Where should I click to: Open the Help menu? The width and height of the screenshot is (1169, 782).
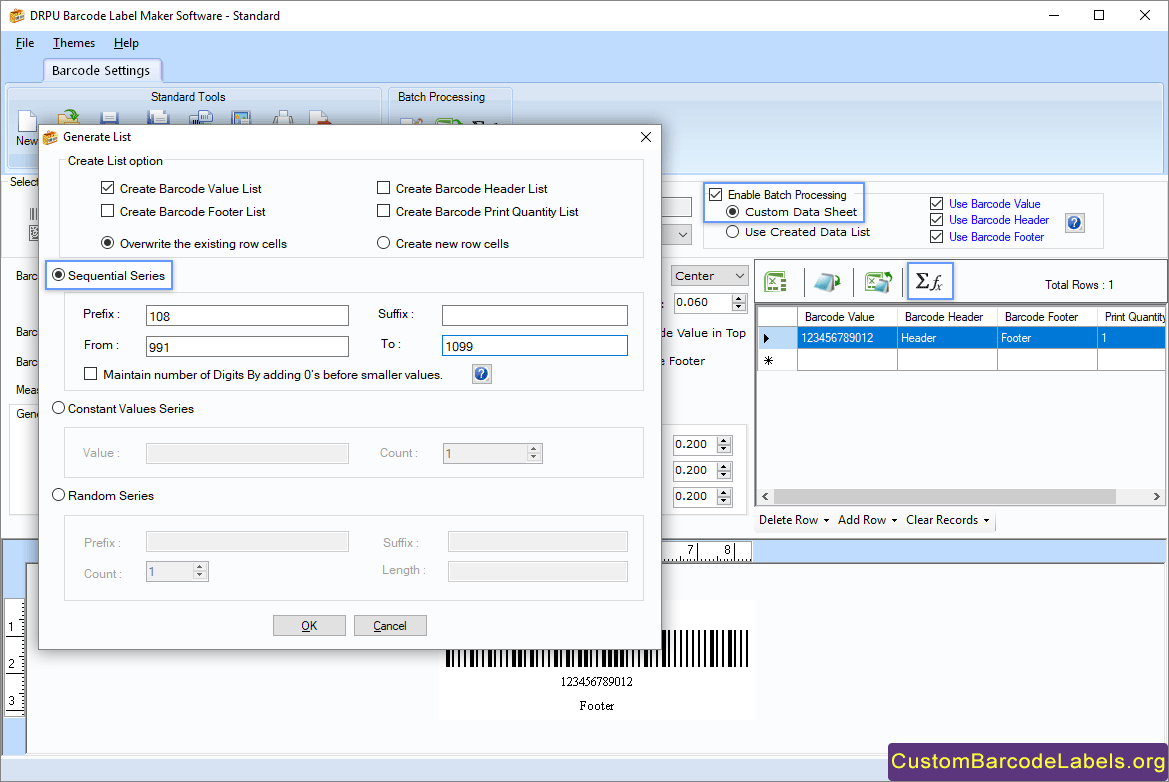[x=126, y=43]
